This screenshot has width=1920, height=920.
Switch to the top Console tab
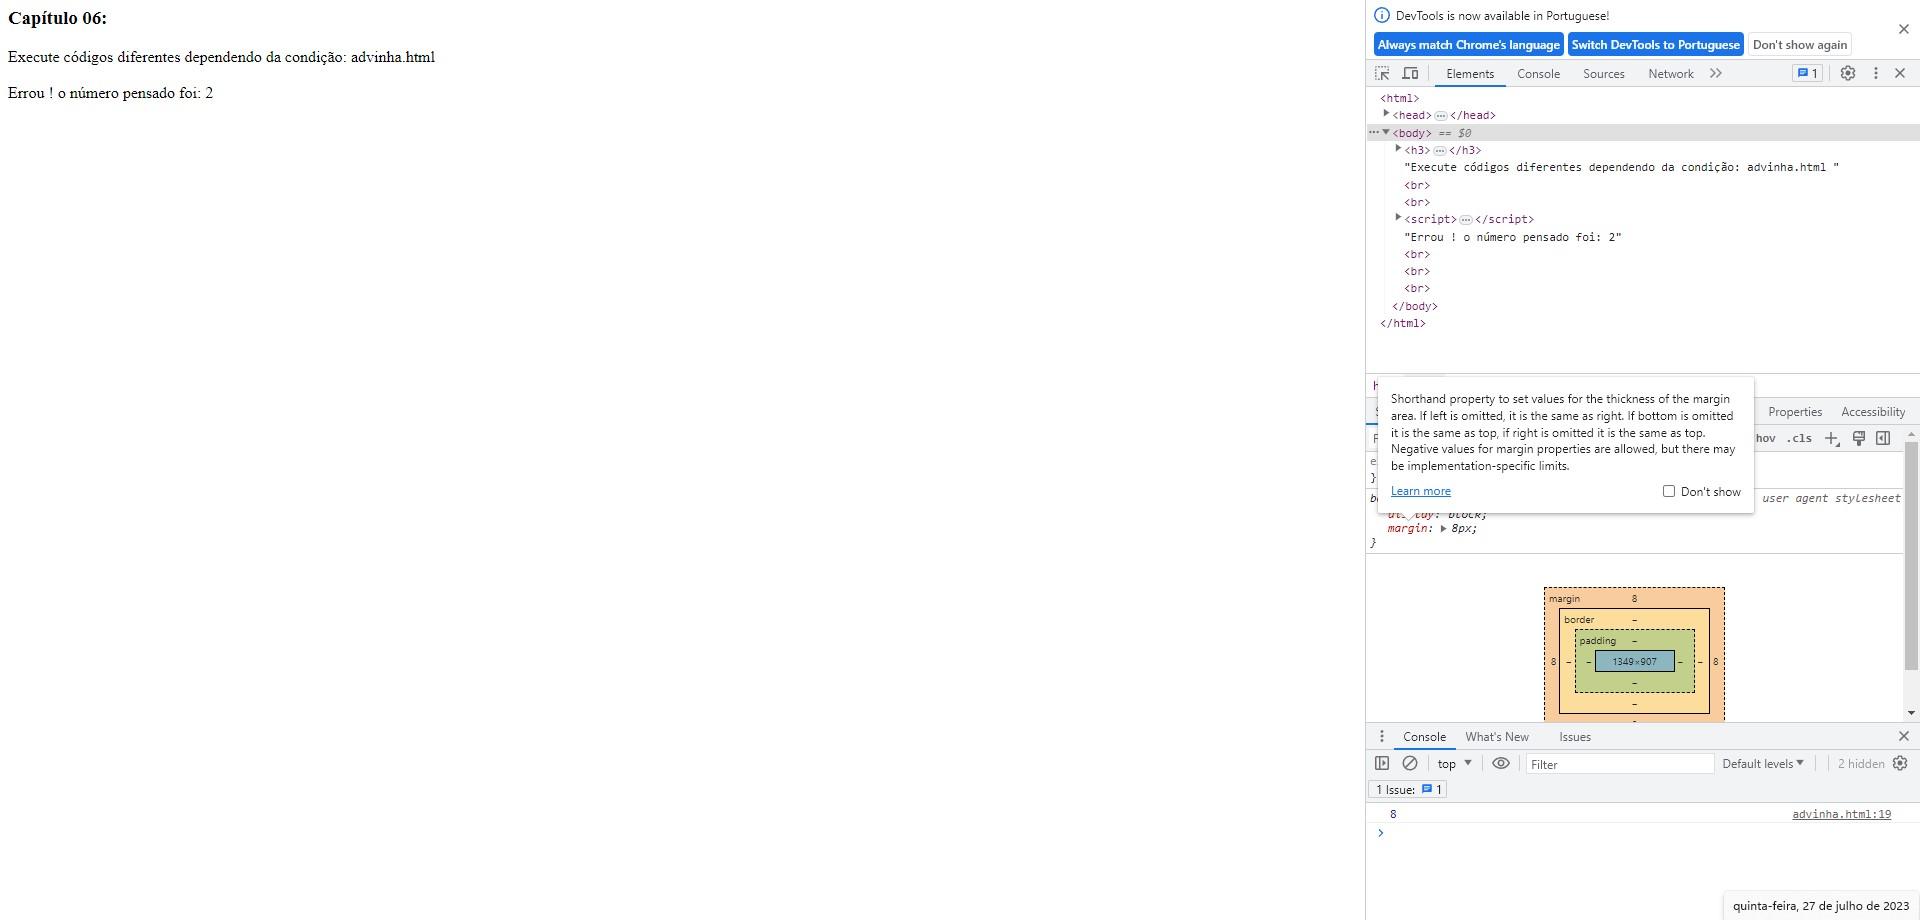click(x=1538, y=74)
